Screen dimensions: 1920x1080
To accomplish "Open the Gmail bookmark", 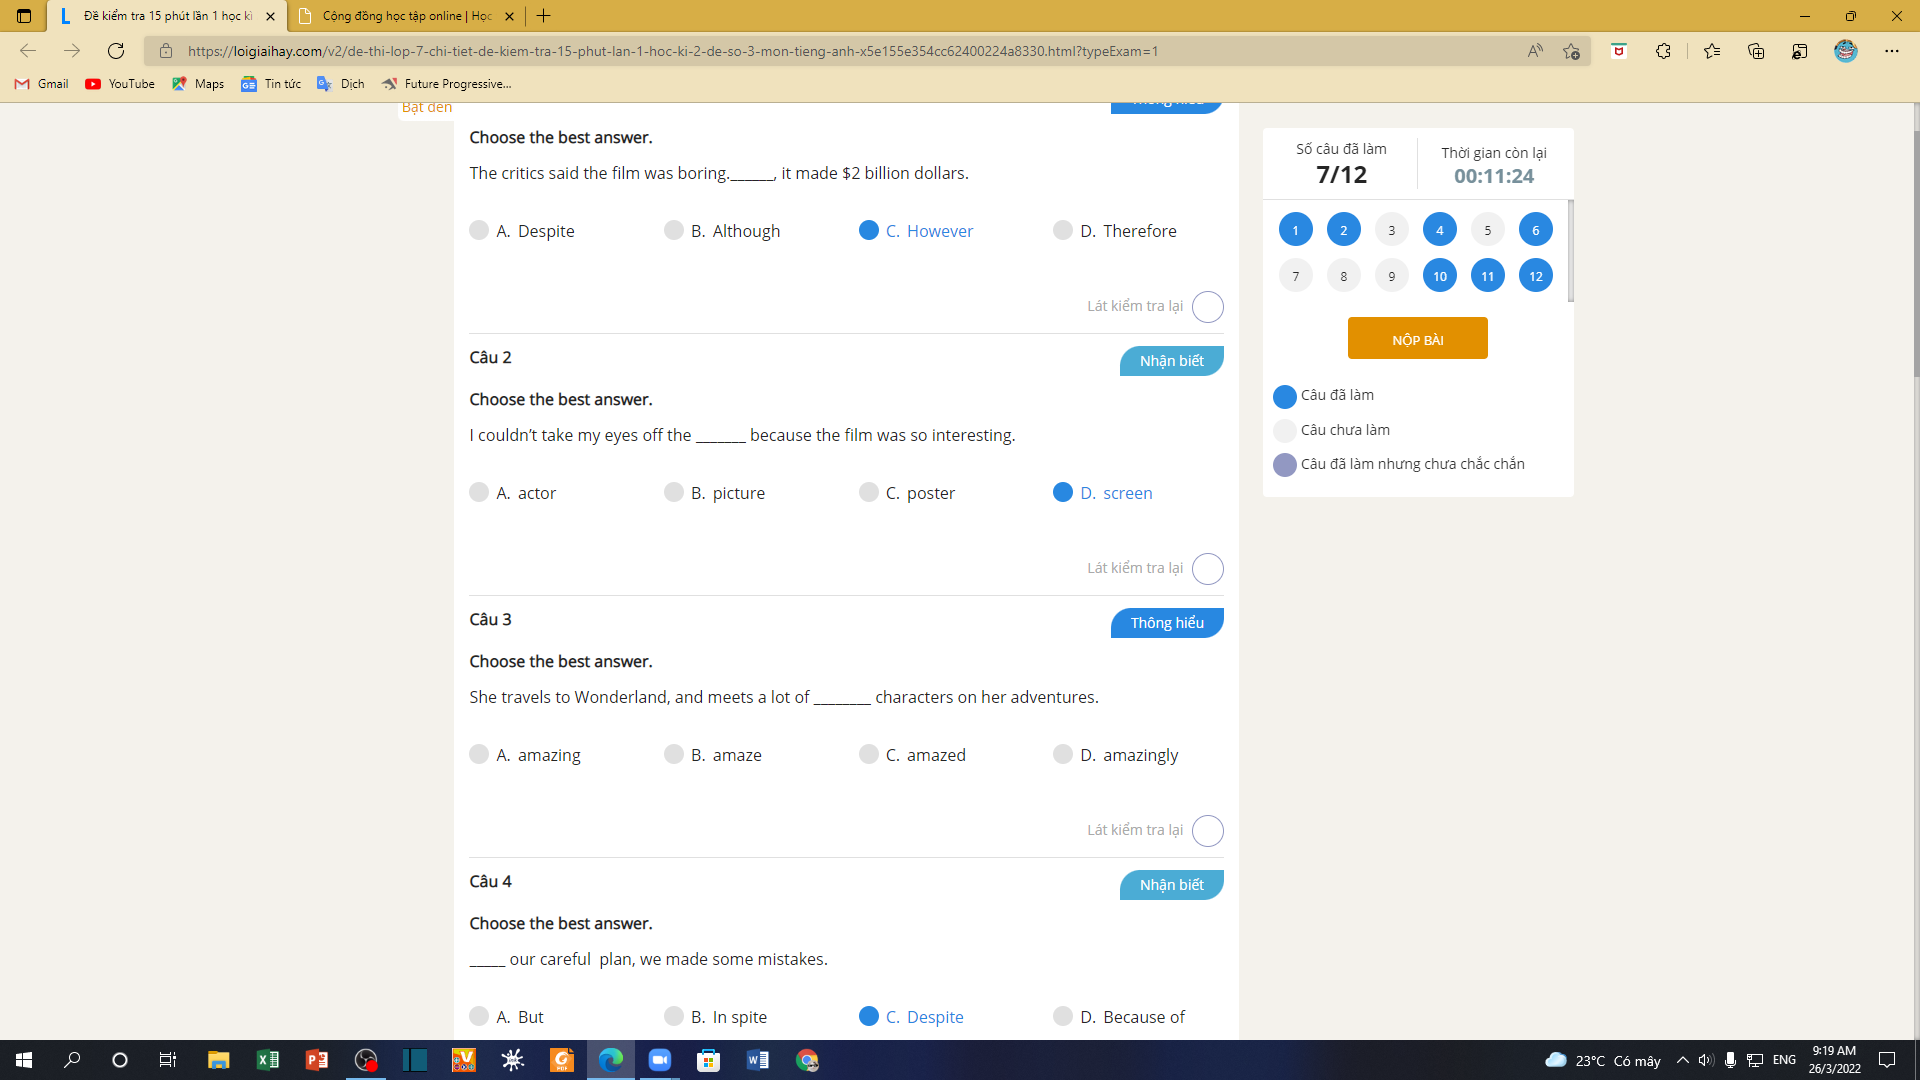I will tap(42, 84).
